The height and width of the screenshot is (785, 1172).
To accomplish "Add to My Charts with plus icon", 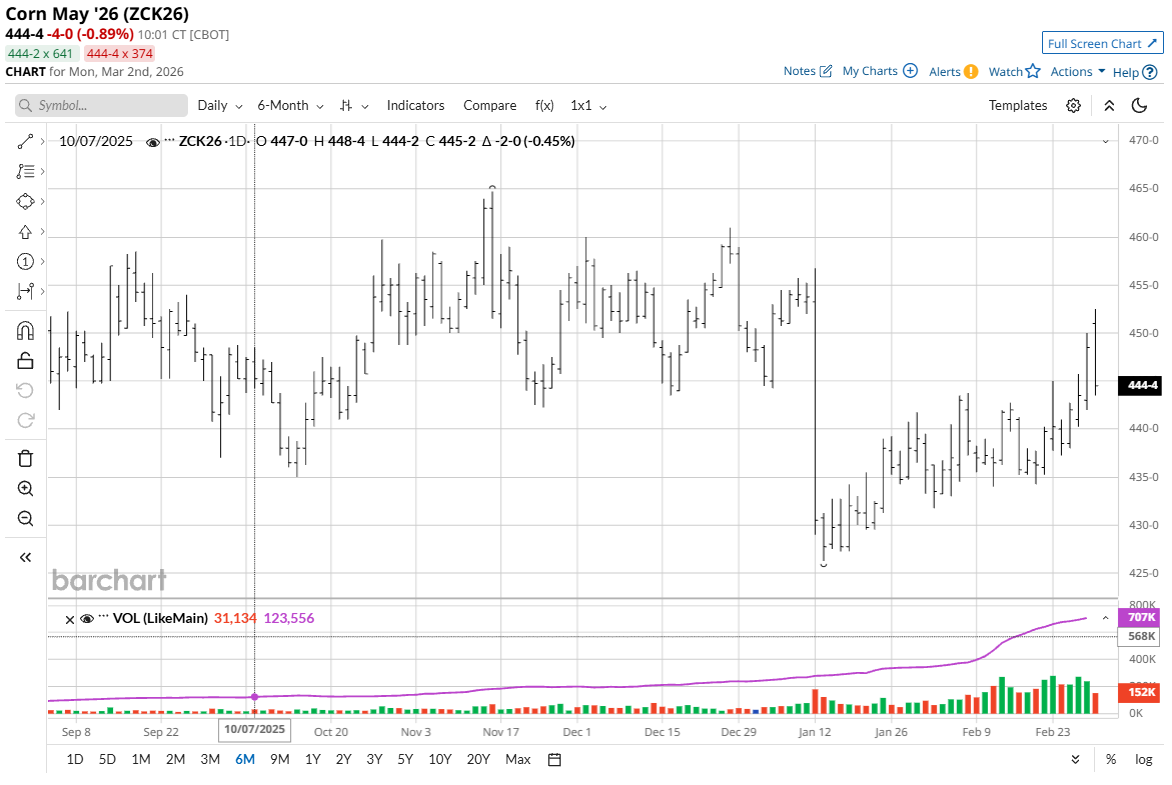I will [x=910, y=70].
